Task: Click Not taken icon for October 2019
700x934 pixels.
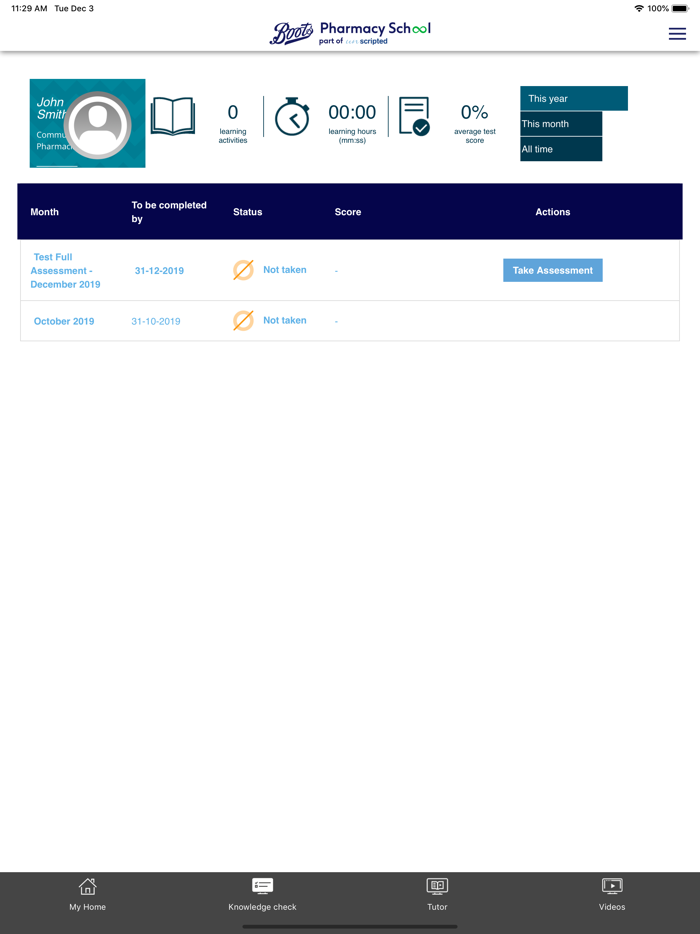Action: [x=243, y=320]
